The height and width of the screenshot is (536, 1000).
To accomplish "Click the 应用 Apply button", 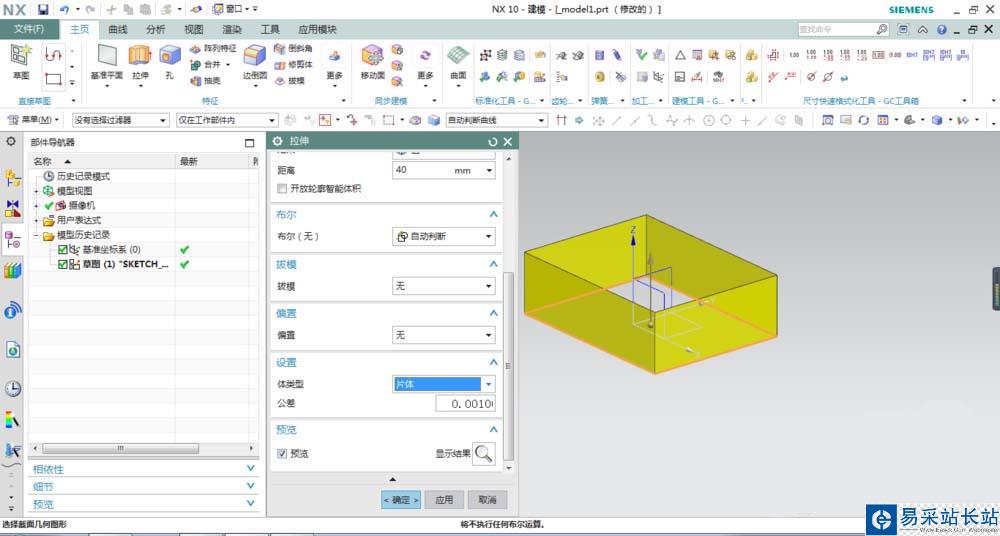I will pos(444,500).
